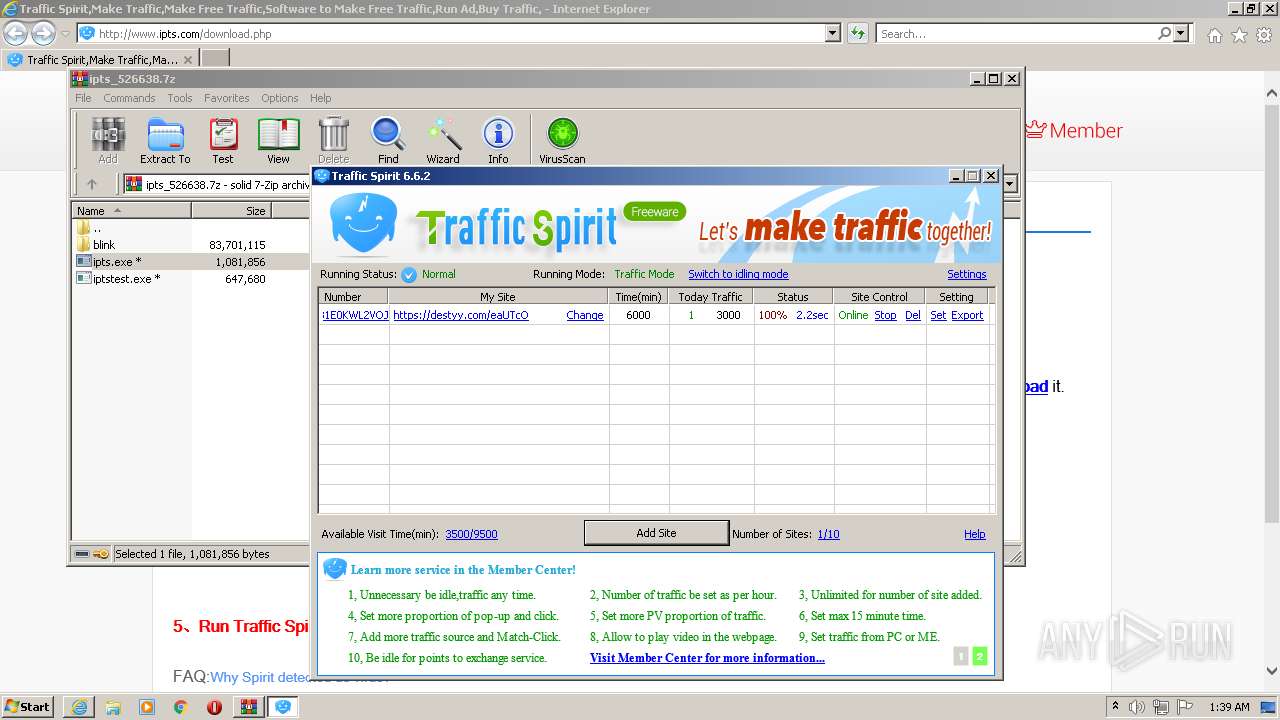
Task: Open Opera icon on the taskbar
Action: coord(214,707)
